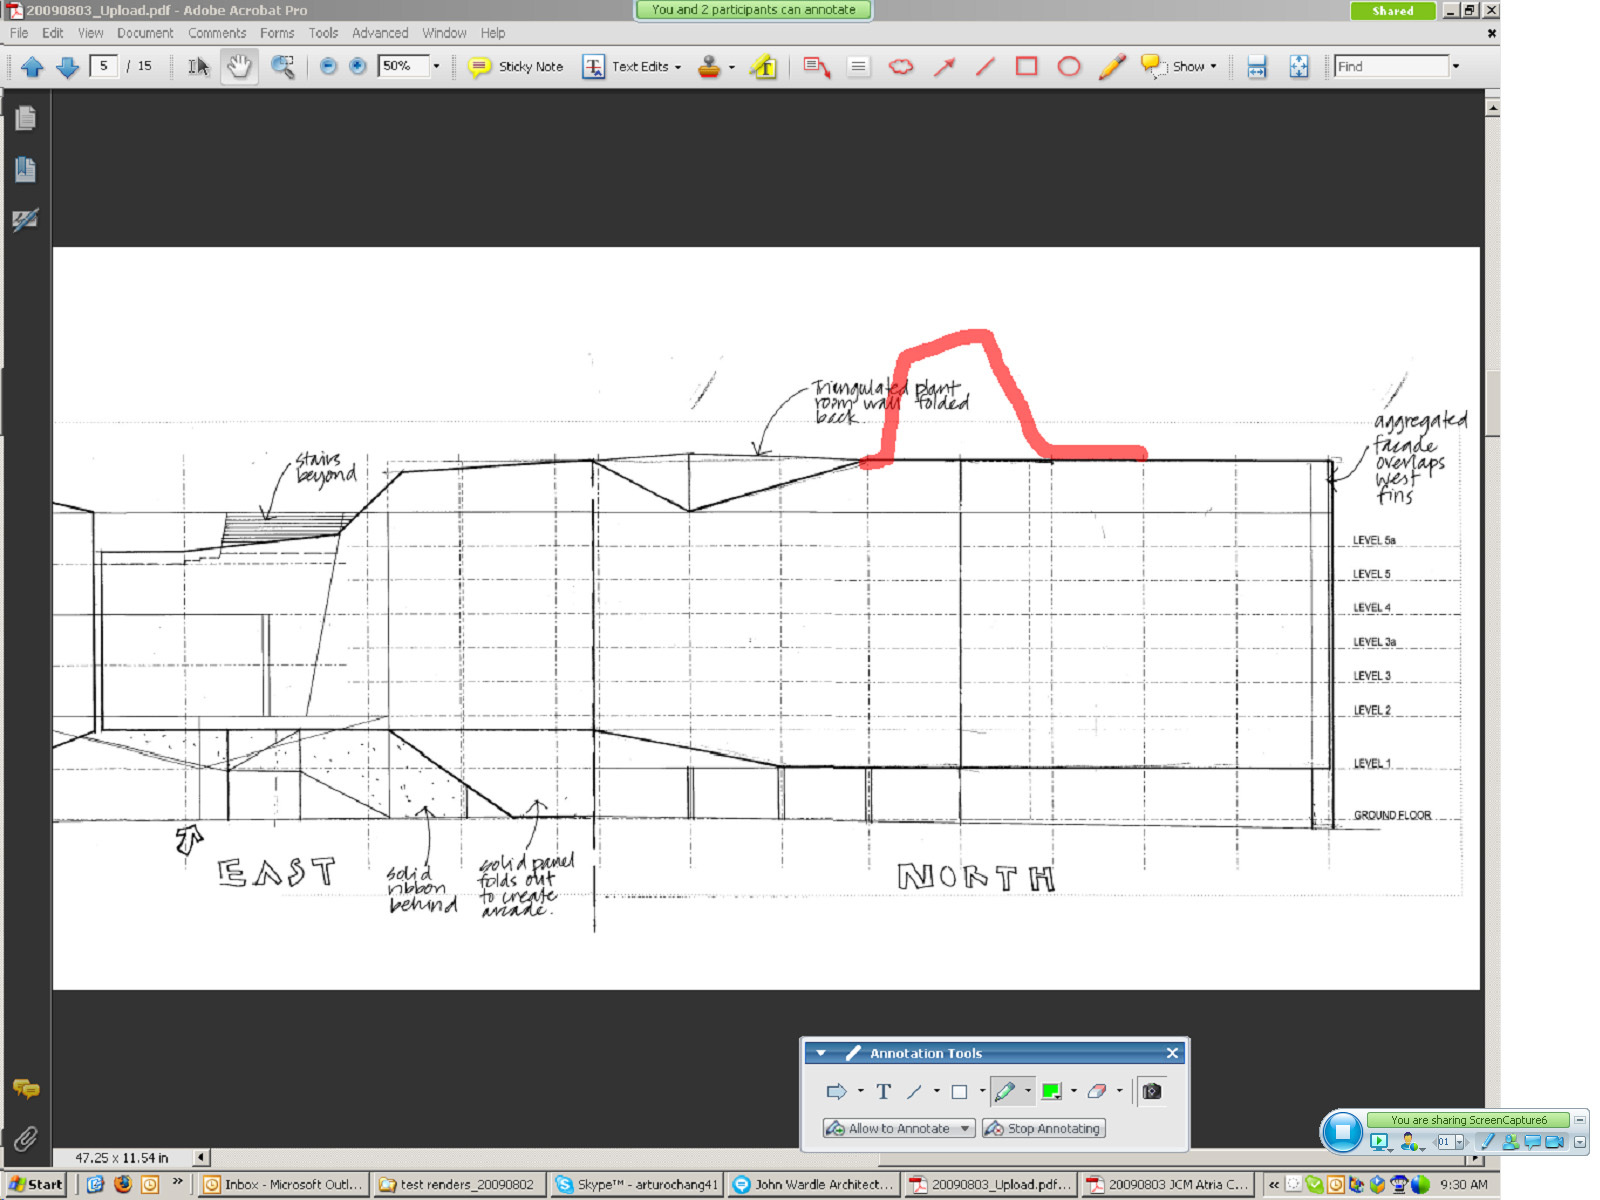1600x1200 pixels.
Task: Open the Advanced menu
Action: pos(380,33)
